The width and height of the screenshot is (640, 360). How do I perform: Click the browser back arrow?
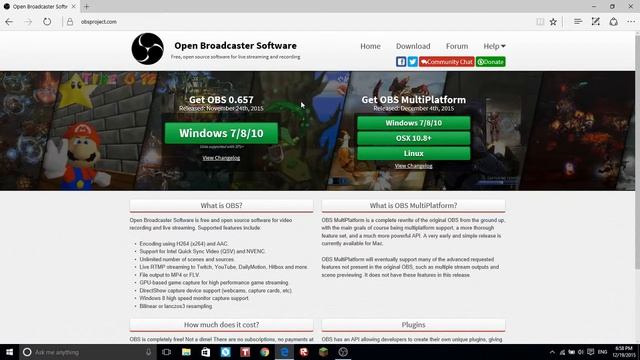[9, 22]
